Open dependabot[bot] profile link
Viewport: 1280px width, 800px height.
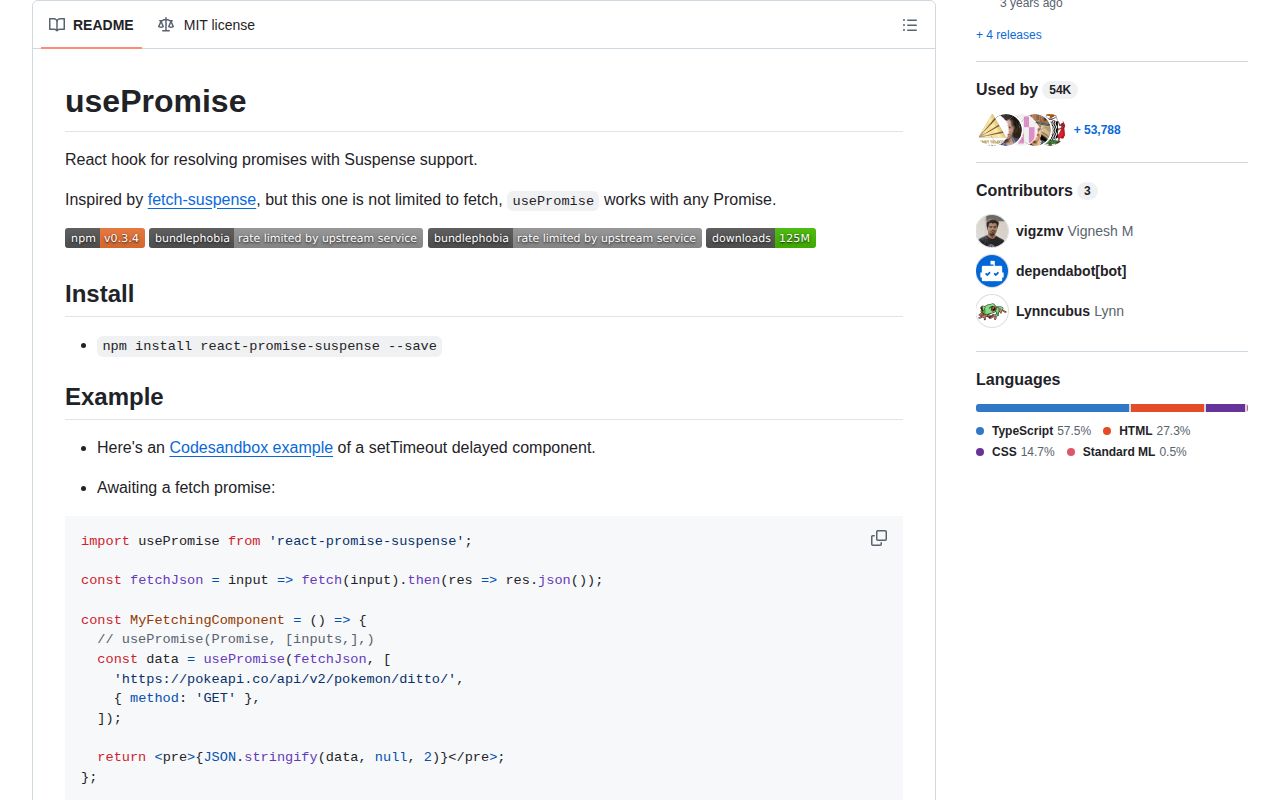click(1071, 271)
